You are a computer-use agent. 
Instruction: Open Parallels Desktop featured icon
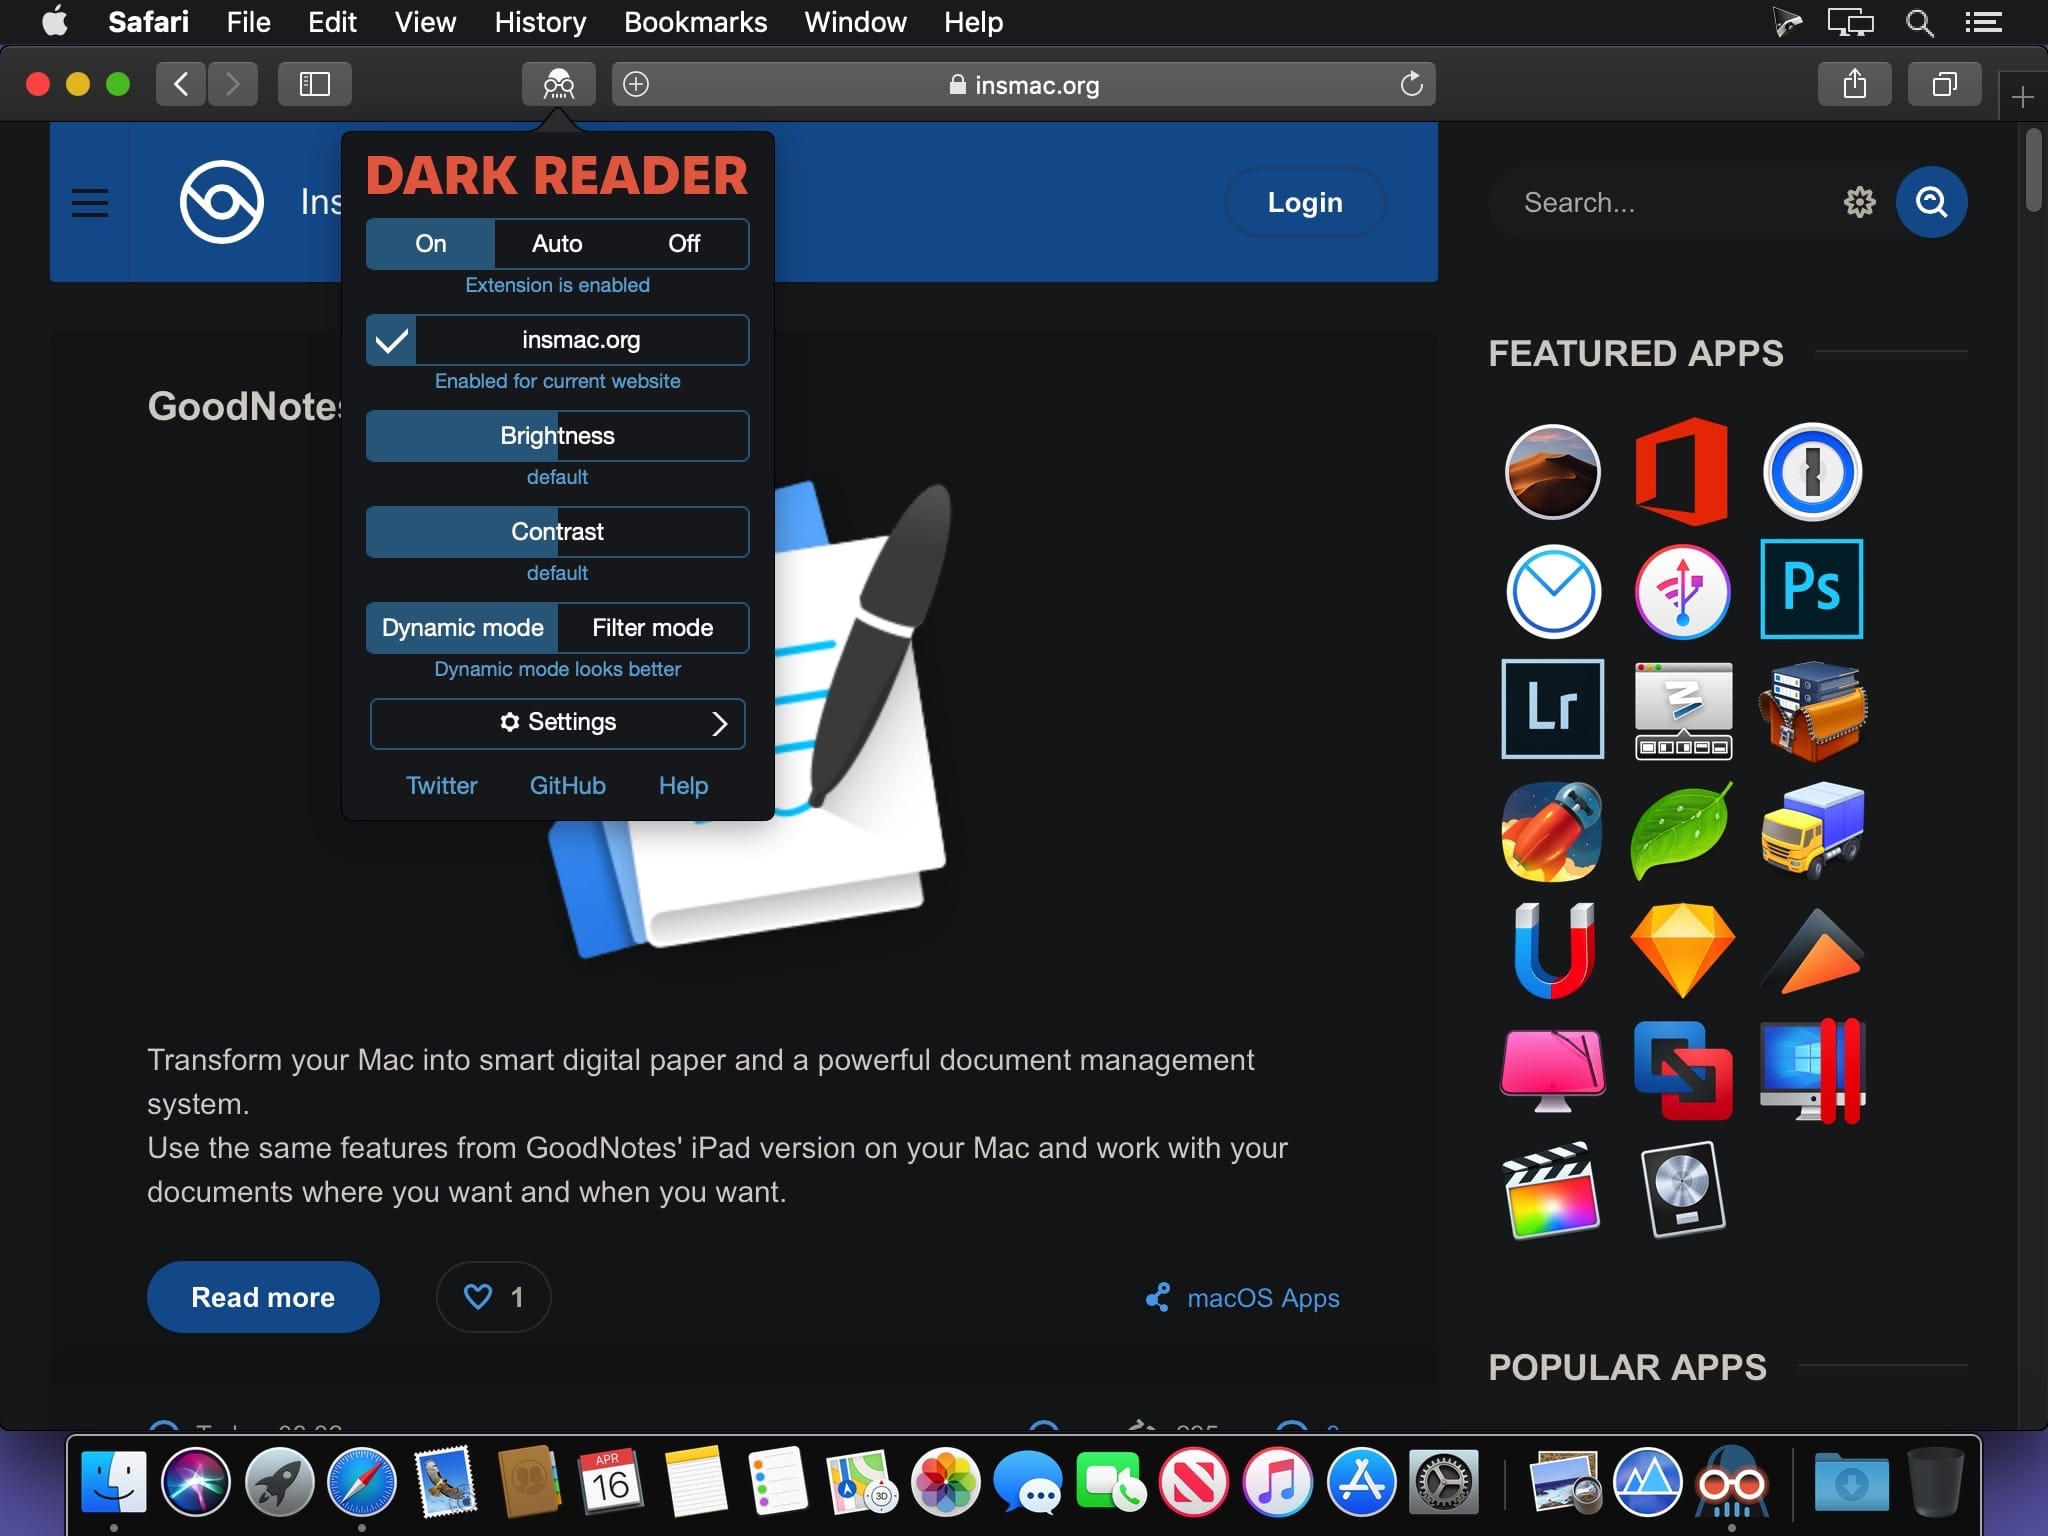pyautogui.click(x=1812, y=1071)
